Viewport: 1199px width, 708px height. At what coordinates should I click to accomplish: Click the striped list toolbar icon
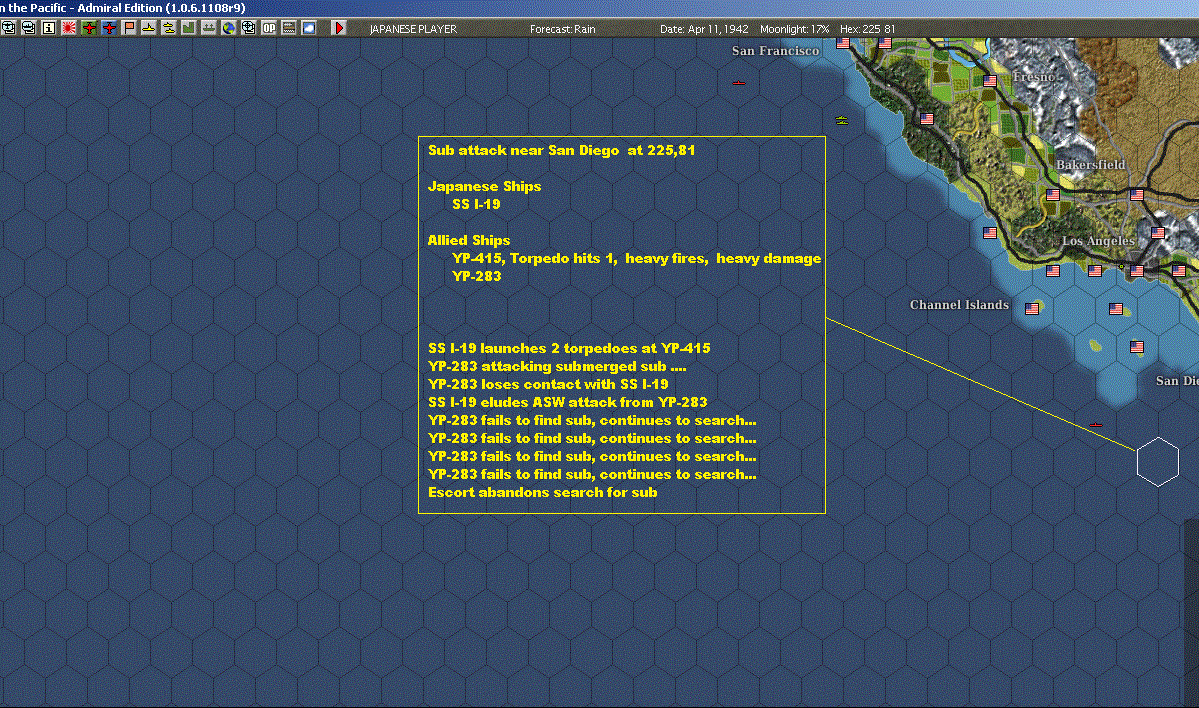[288, 28]
